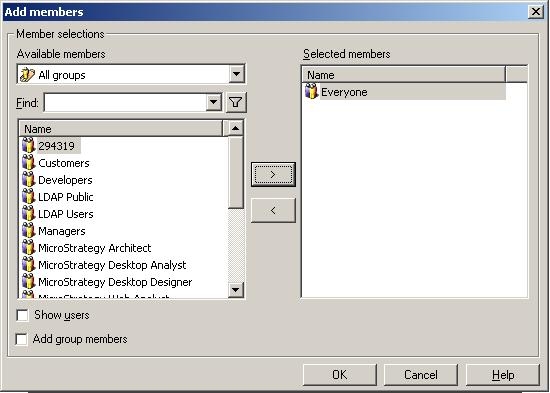Click the group icon next to Managers
The image size is (550, 393).
tap(28, 231)
